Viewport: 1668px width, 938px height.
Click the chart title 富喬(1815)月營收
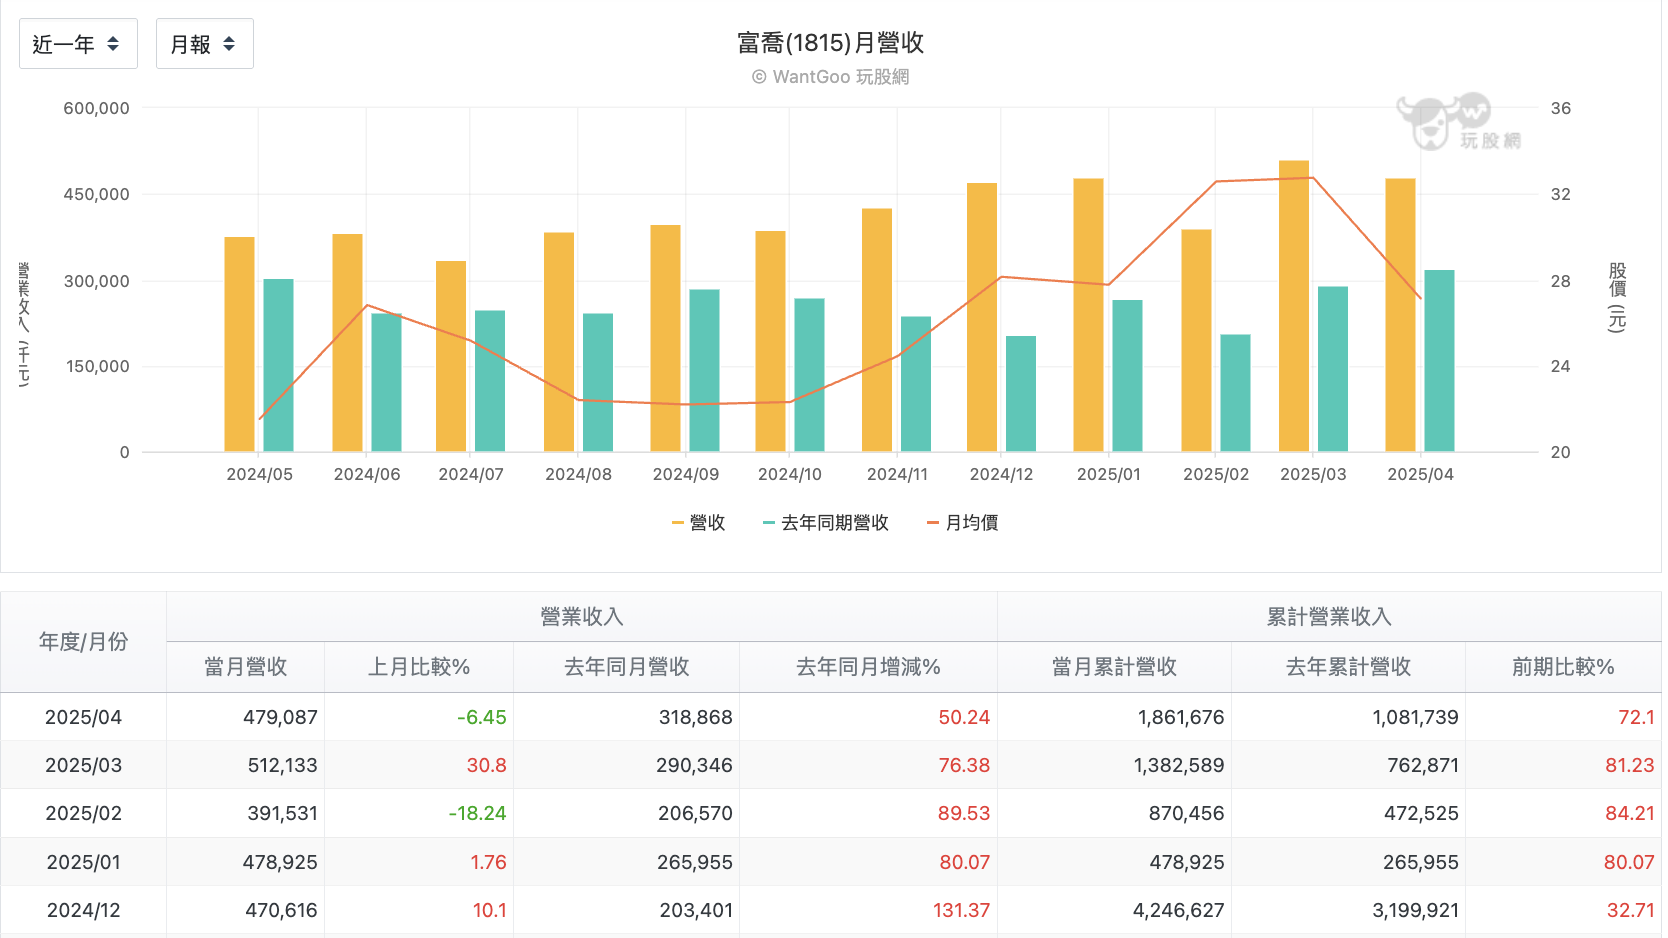click(x=831, y=43)
